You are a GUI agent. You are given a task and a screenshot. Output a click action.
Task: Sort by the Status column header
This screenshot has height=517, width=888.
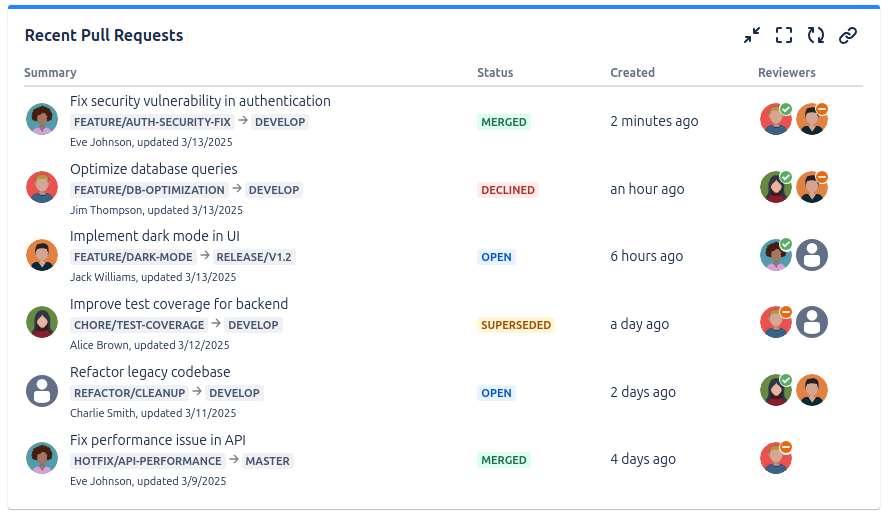[x=495, y=73]
